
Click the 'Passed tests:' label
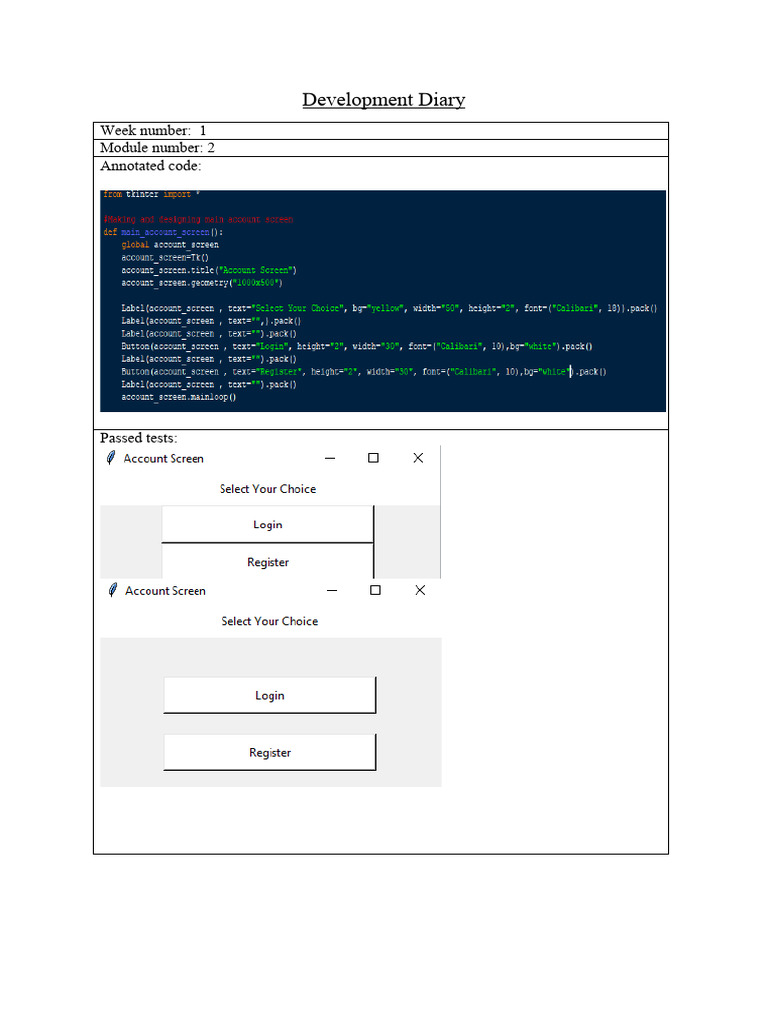coord(138,438)
